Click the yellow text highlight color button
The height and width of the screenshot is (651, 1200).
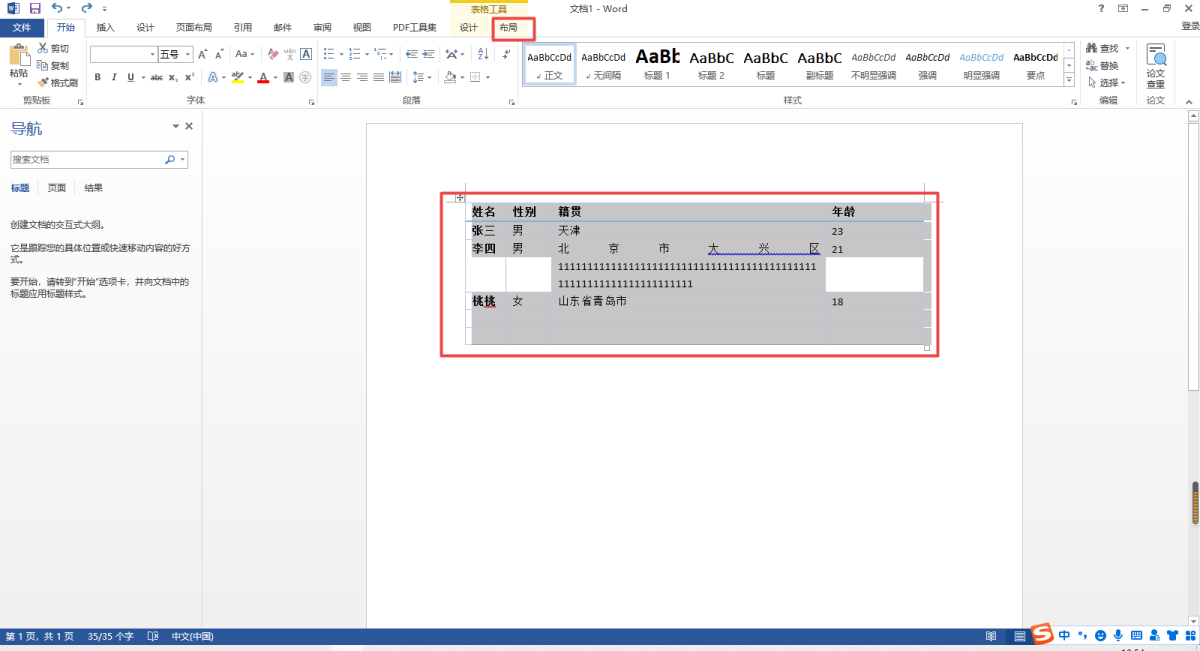[x=238, y=77]
